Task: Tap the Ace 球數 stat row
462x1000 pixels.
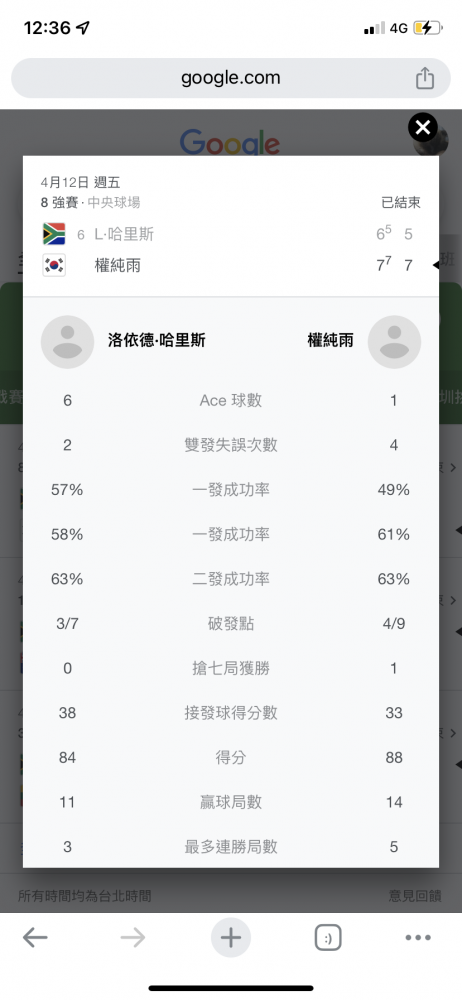Action: 230,401
